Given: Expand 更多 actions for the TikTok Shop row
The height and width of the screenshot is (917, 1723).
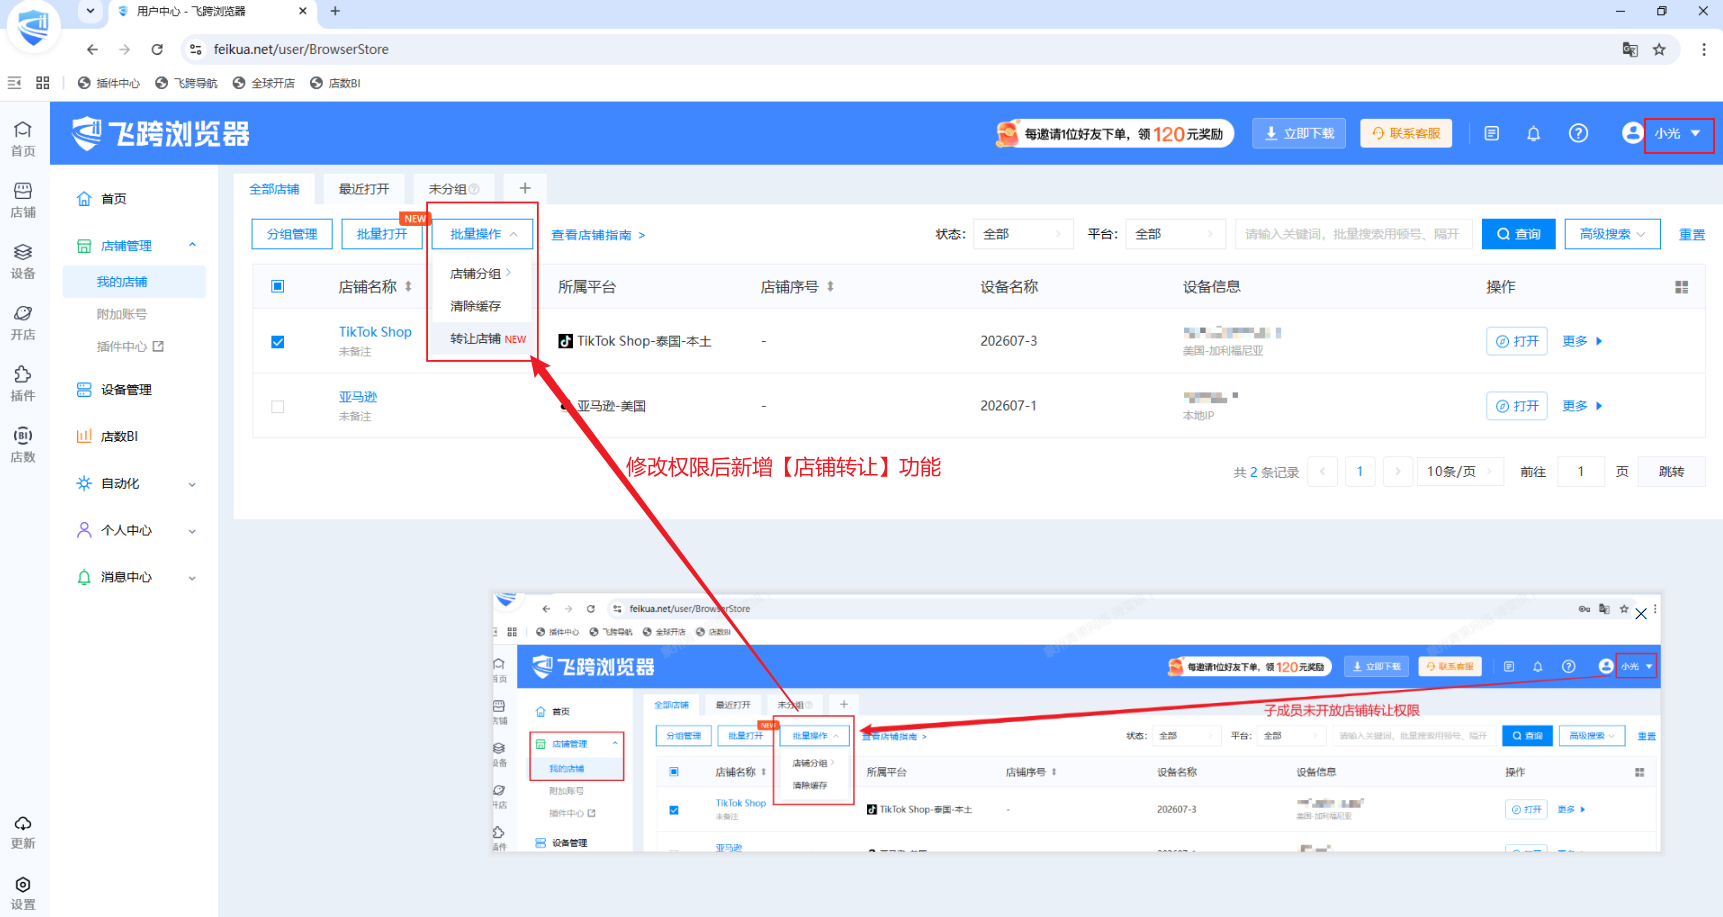Looking at the screenshot, I should (1582, 342).
